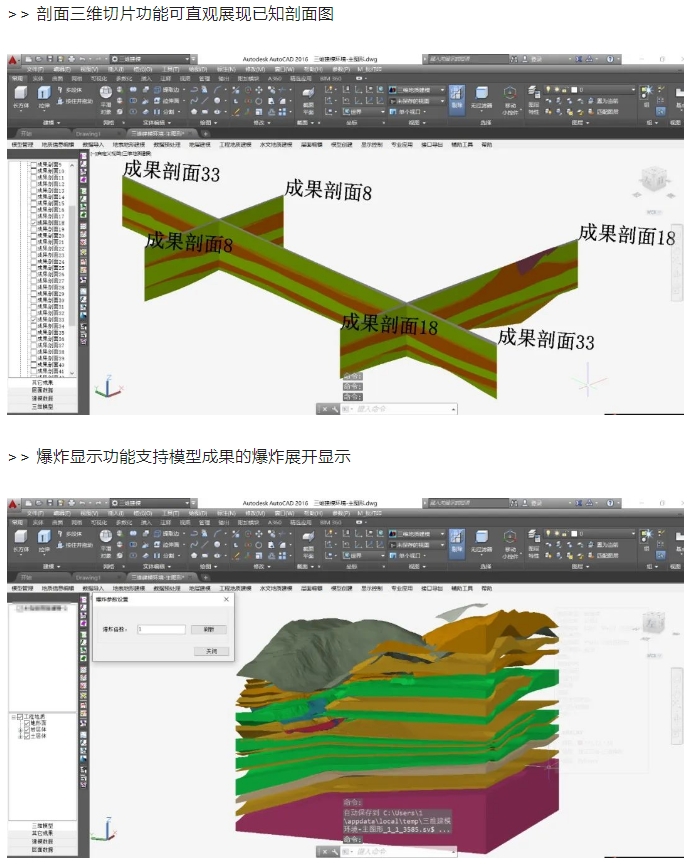Toggle the 岩层体 checkbox in the tree

tap(27, 730)
